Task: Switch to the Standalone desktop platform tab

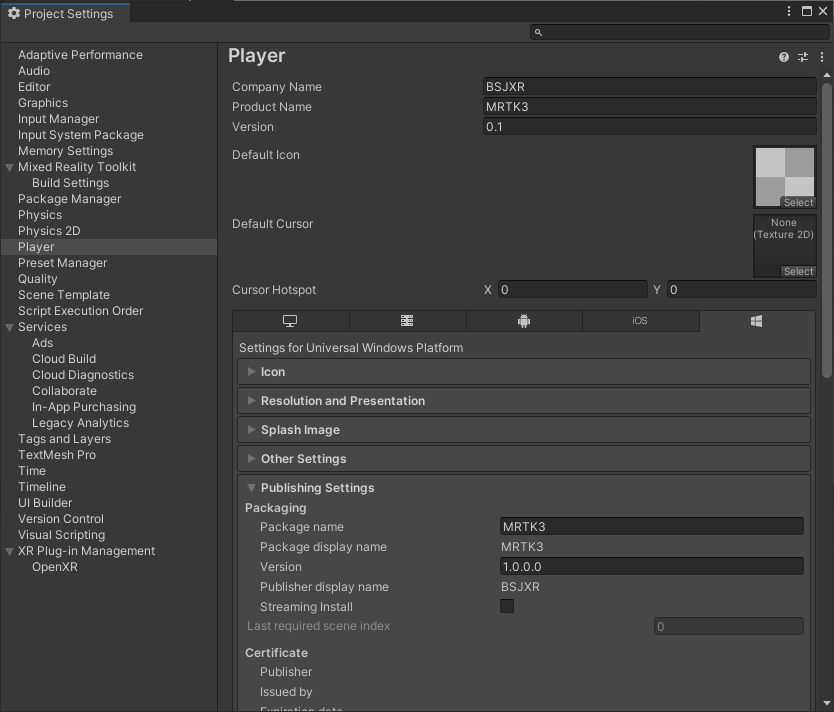Action: point(290,321)
